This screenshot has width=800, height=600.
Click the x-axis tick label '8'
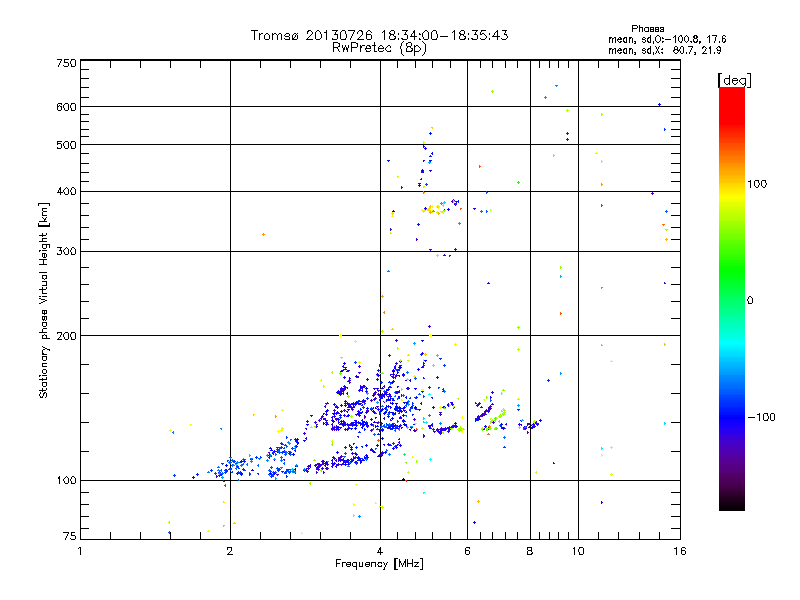tap(530, 551)
